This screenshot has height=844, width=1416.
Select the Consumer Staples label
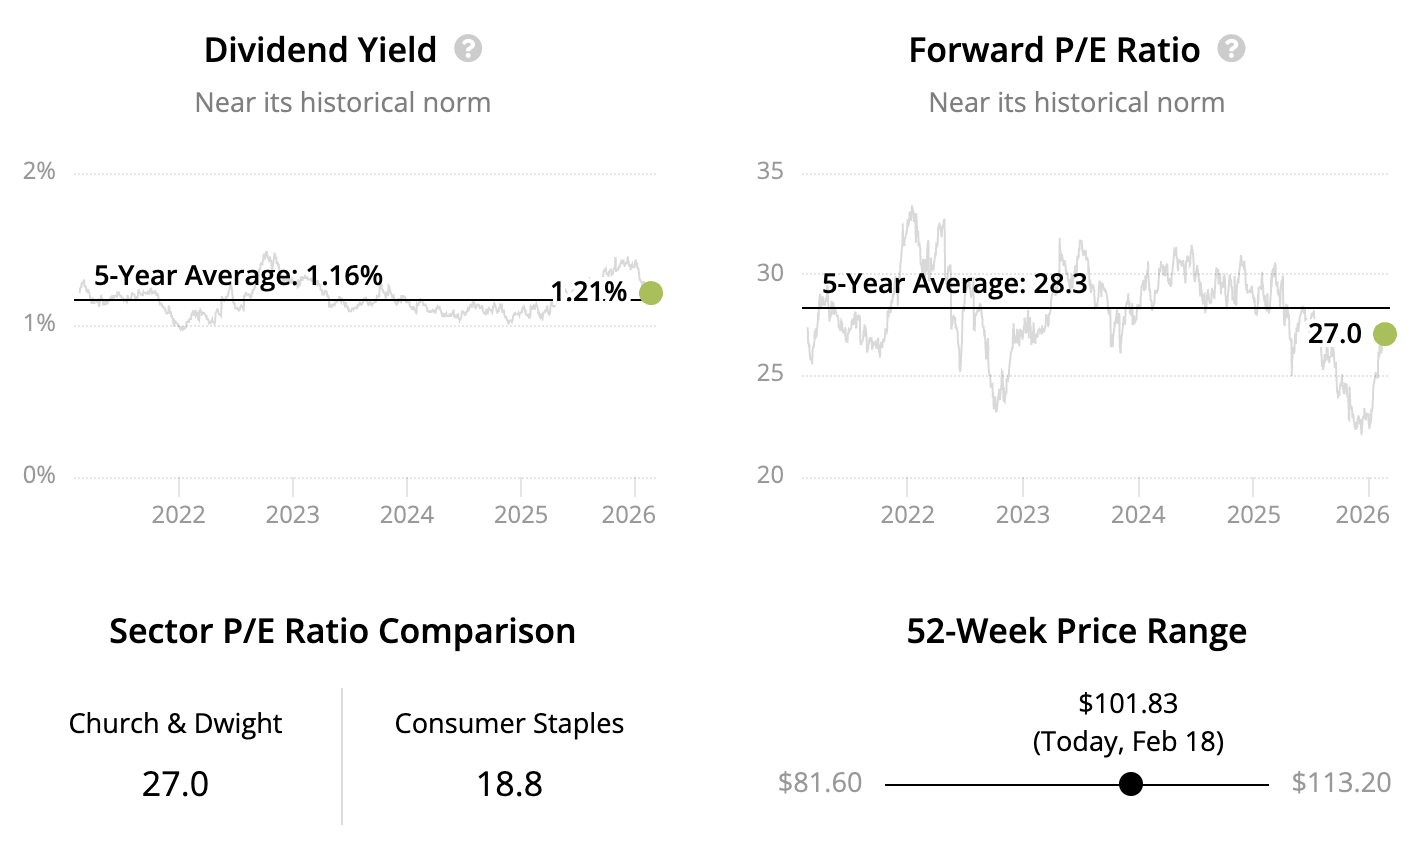(x=509, y=724)
